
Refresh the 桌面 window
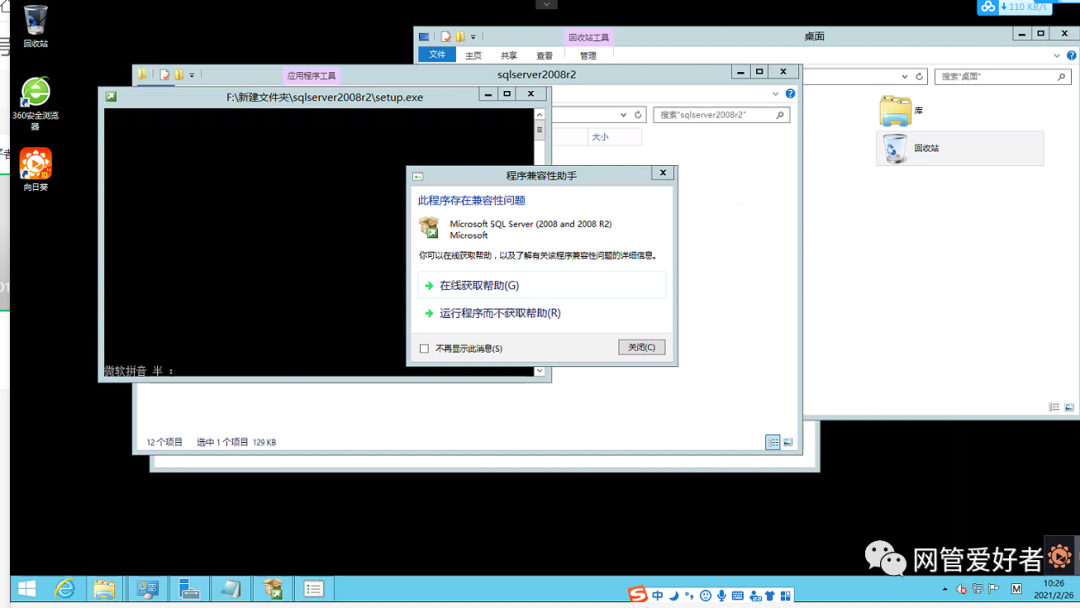click(x=919, y=76)
